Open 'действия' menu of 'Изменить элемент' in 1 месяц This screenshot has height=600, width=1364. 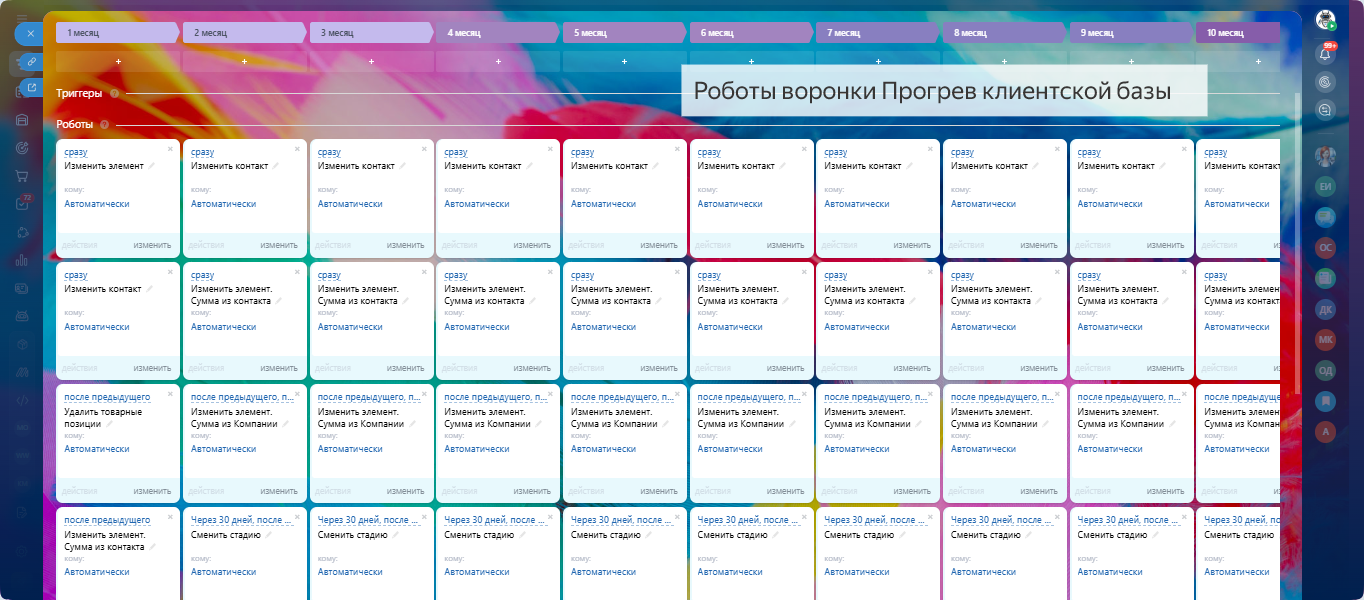point(80,245)
